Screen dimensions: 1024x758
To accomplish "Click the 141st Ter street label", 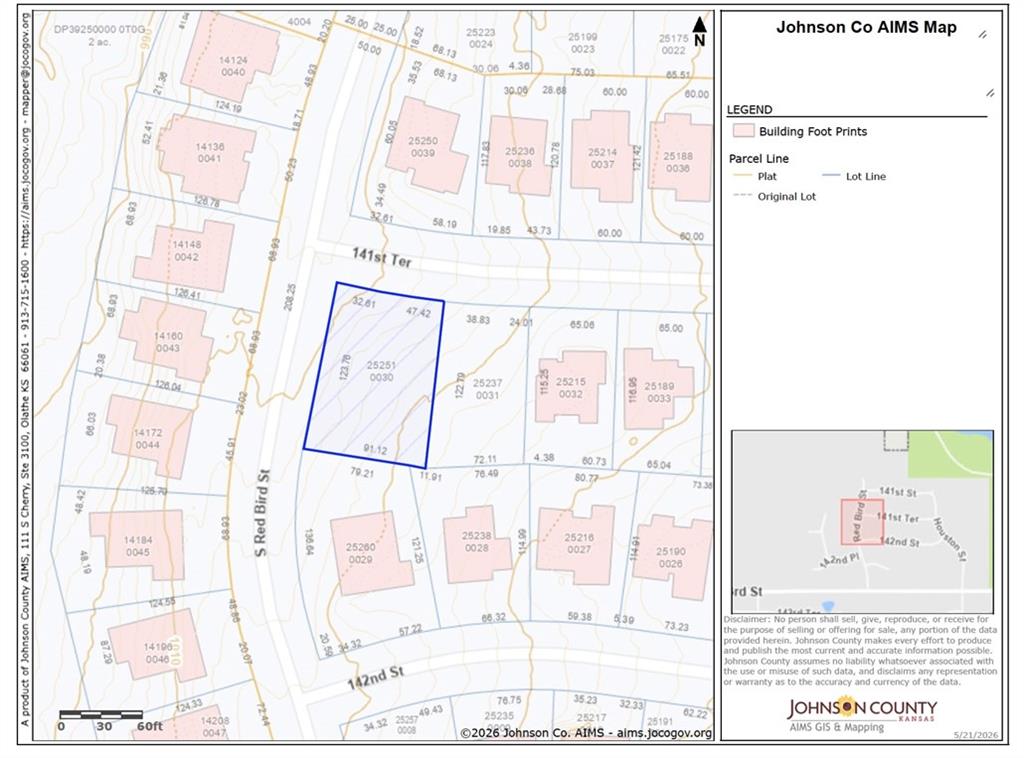I will pos(382,257).
